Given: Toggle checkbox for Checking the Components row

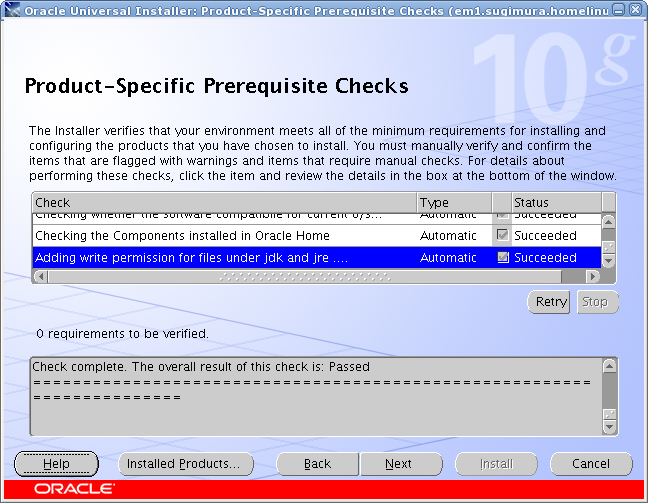Looking at the screenshot, I should point(503,235).
